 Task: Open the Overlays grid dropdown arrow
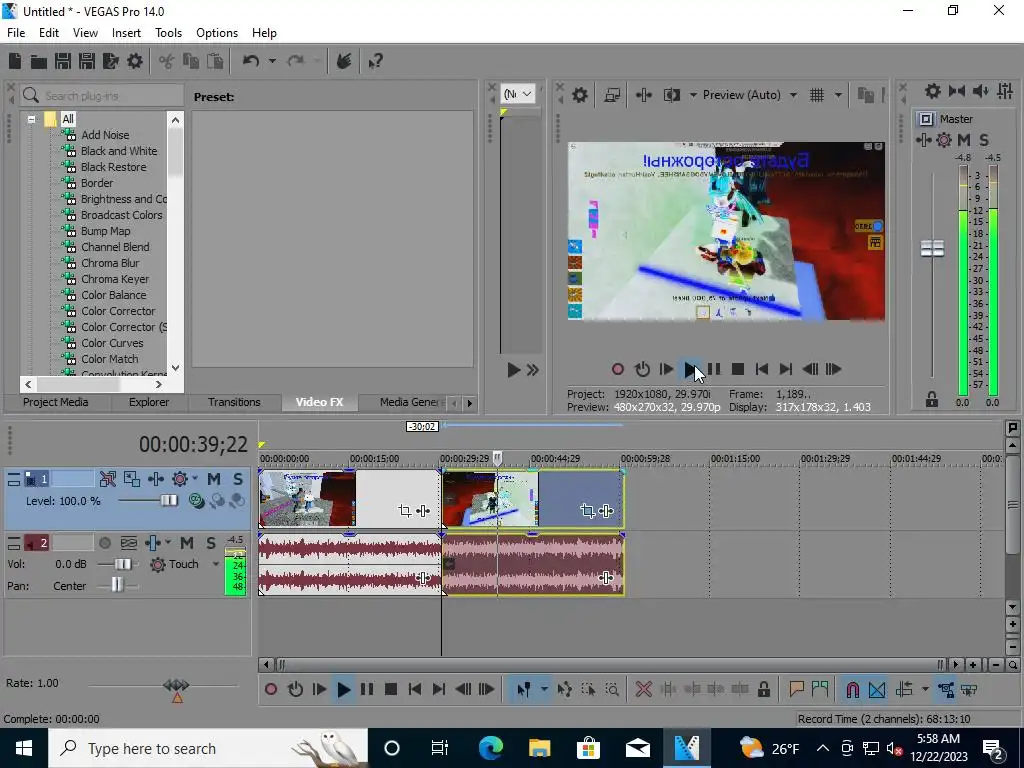click(x=838, y=95)
